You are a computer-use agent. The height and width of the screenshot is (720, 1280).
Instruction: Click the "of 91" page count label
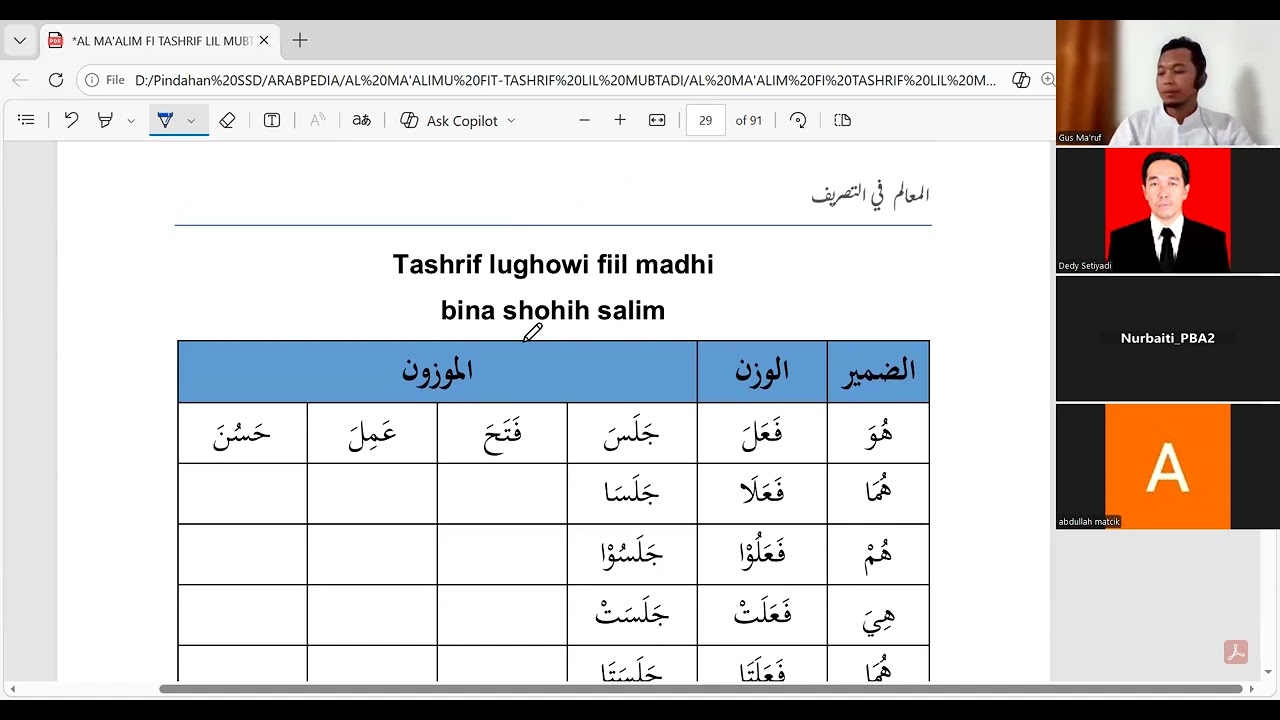(x=749, y=120)
